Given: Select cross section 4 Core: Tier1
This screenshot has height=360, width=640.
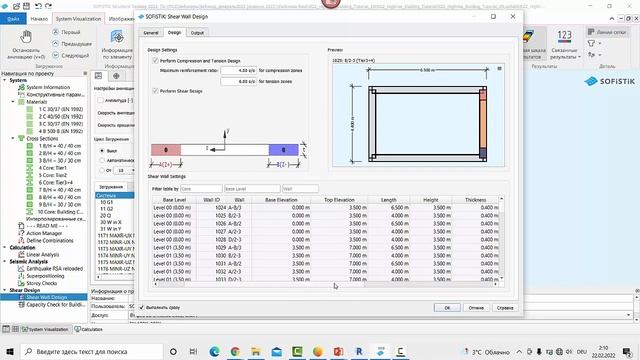Looking at the screenshot, I should pyautogui.click(x=52, y=168).
